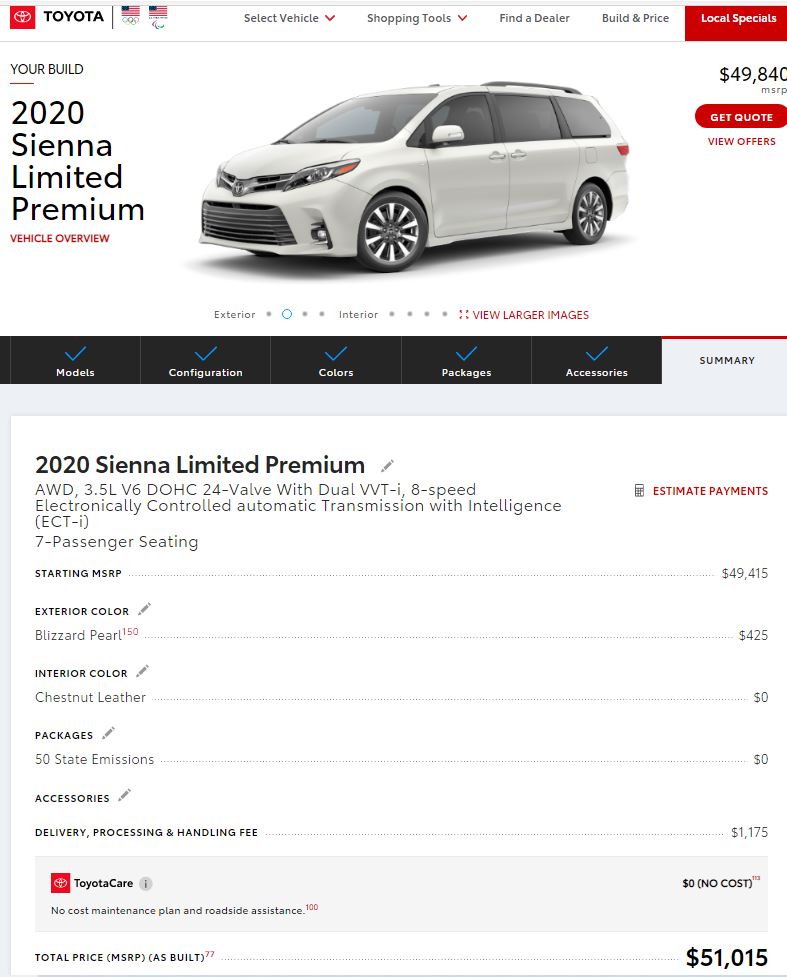This screenshot has width=787, height=977.
Task: Expand the Shopping Tools dropdown
Action: 417,18
